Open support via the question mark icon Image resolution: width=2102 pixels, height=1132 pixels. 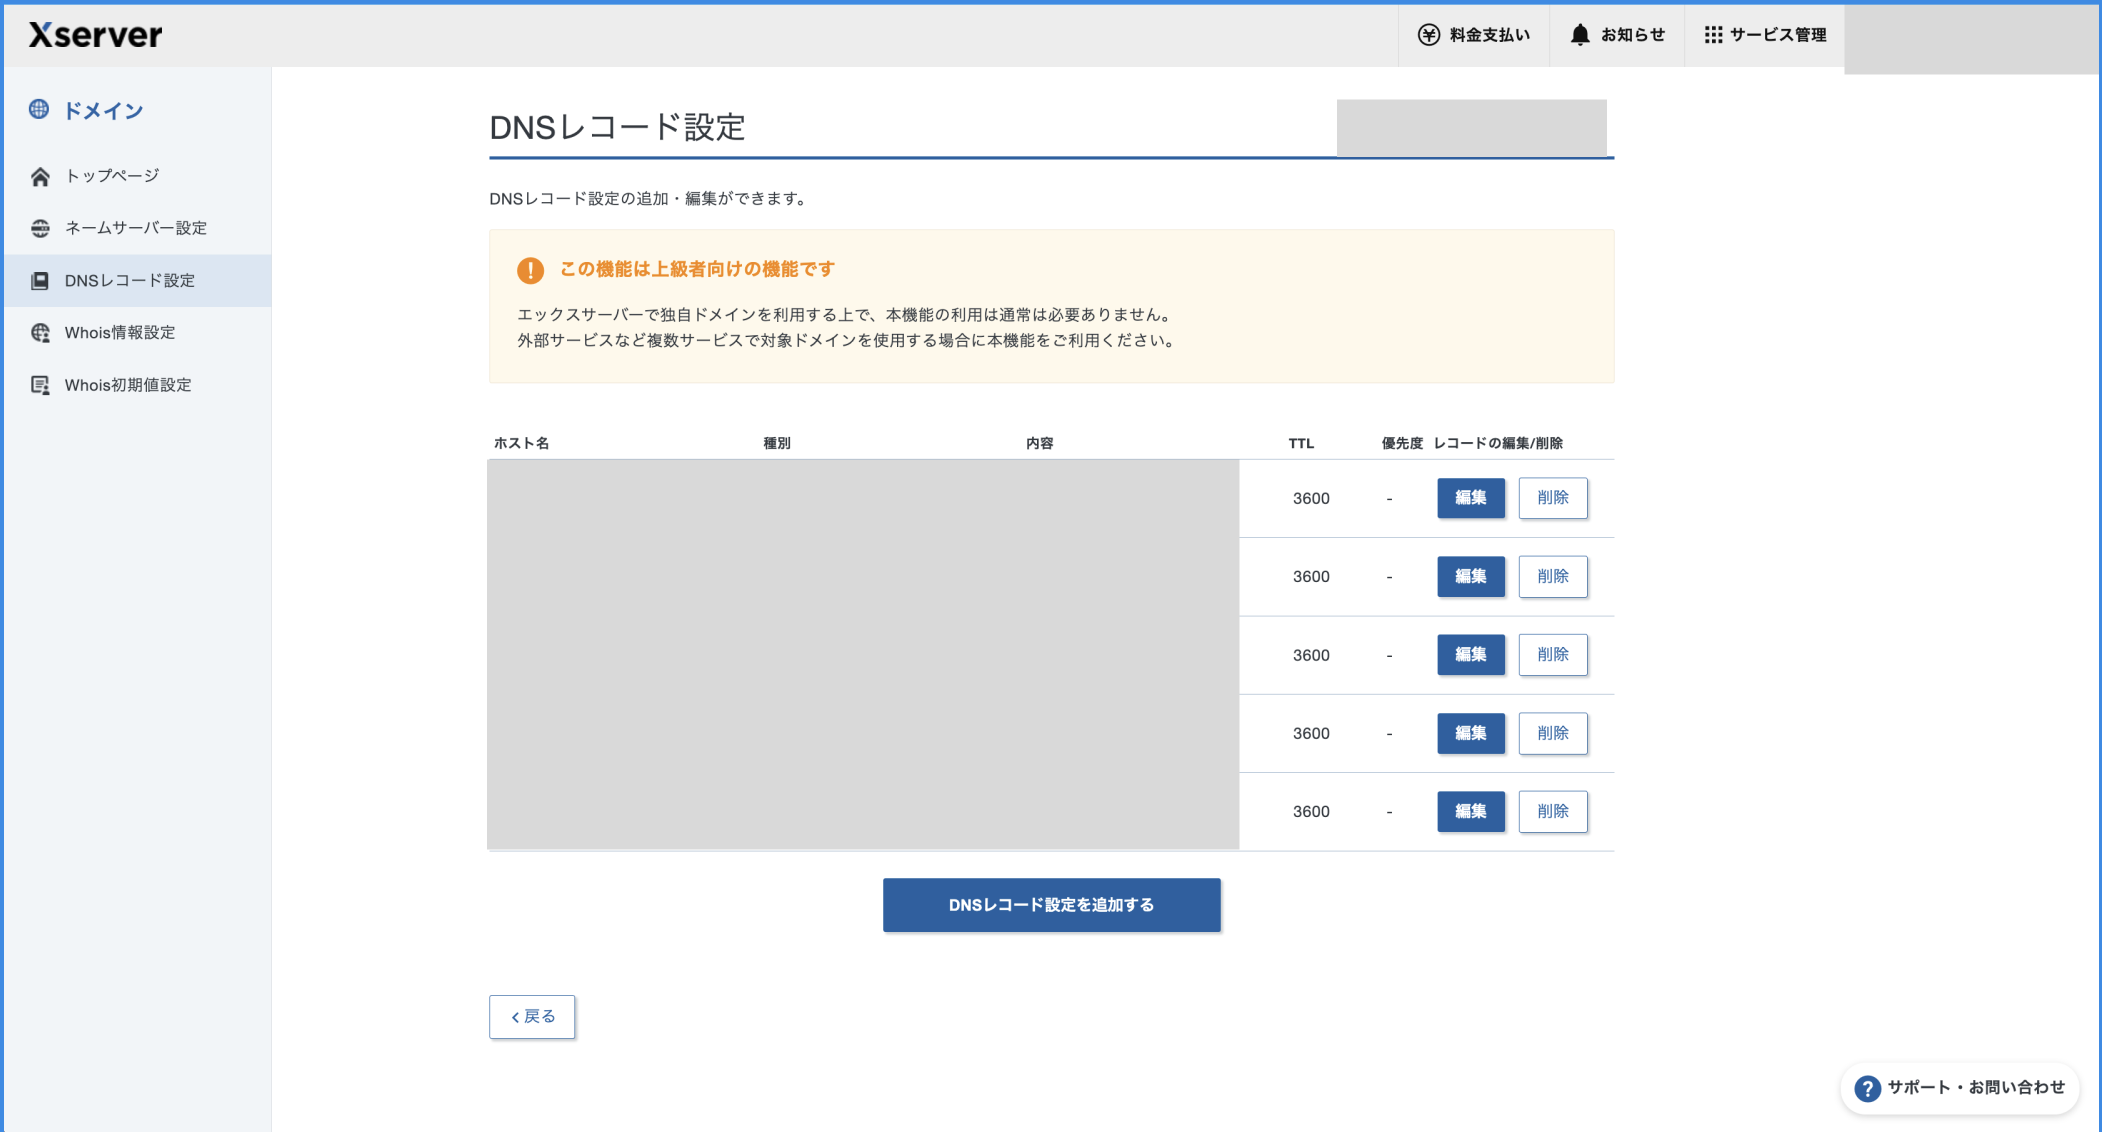(1866, 1088)
